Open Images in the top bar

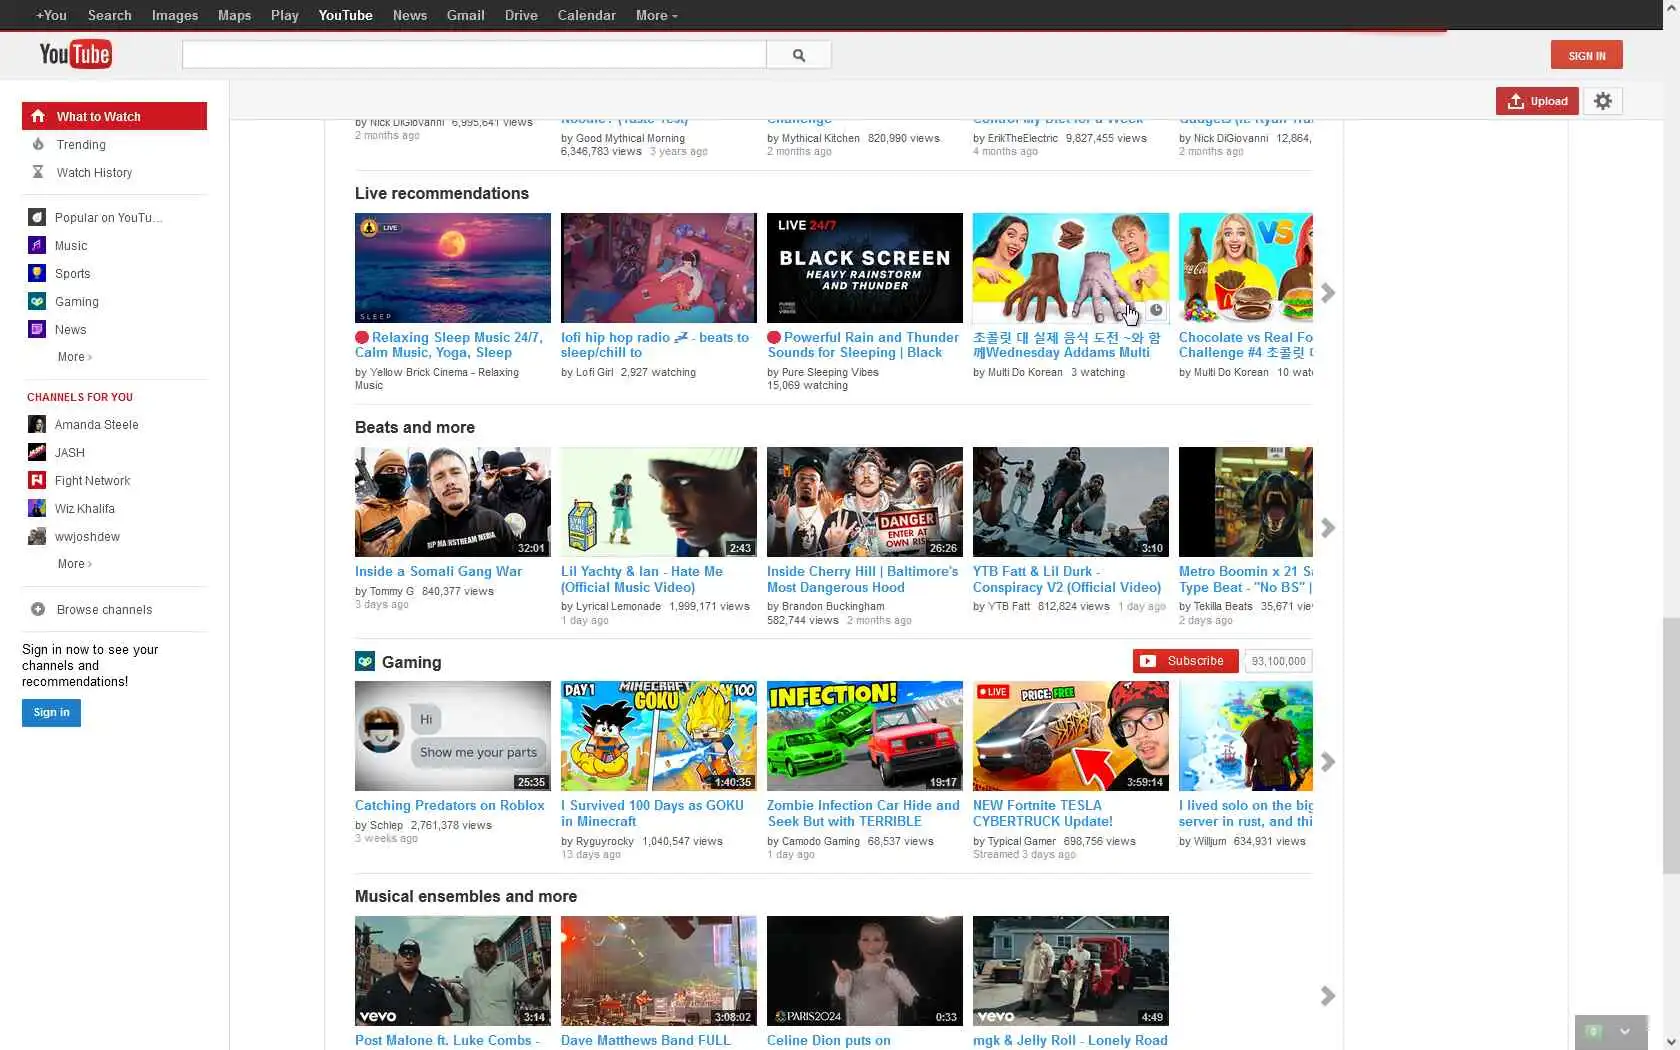point(175,15)
